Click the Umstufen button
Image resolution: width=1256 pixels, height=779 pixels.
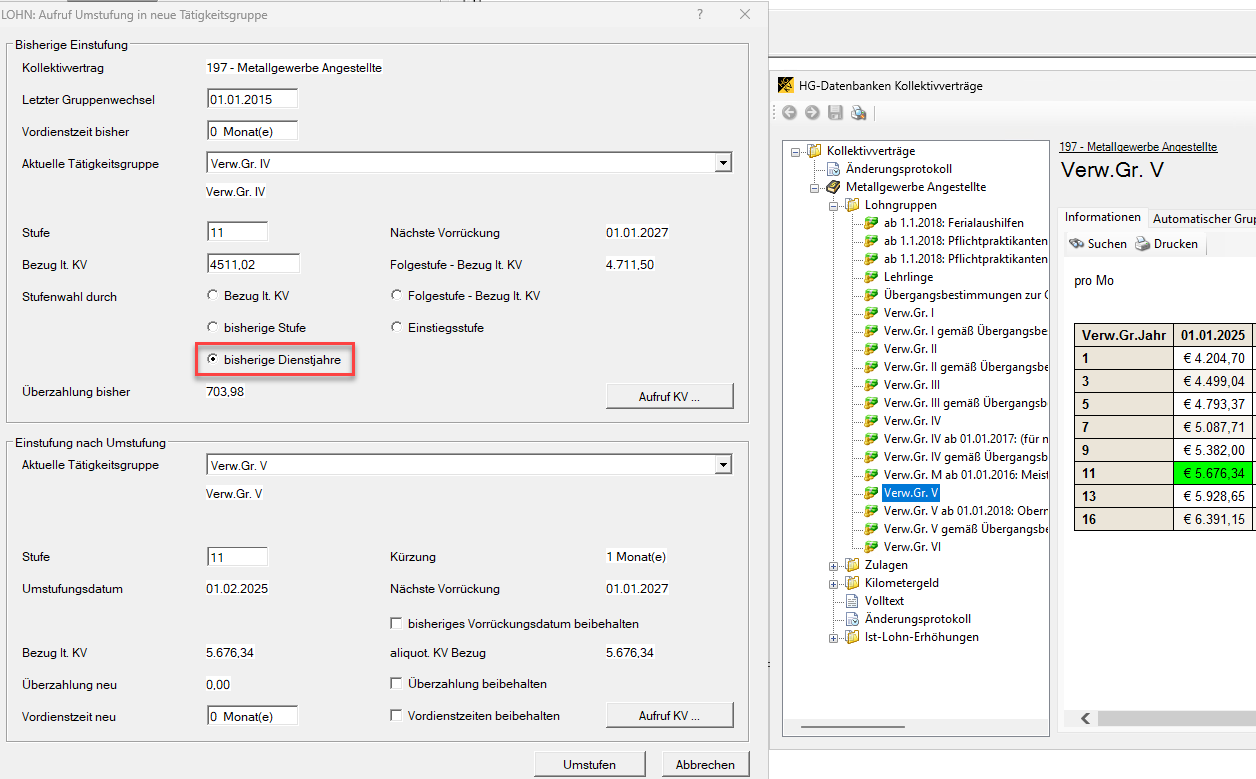tap(589, 764)
